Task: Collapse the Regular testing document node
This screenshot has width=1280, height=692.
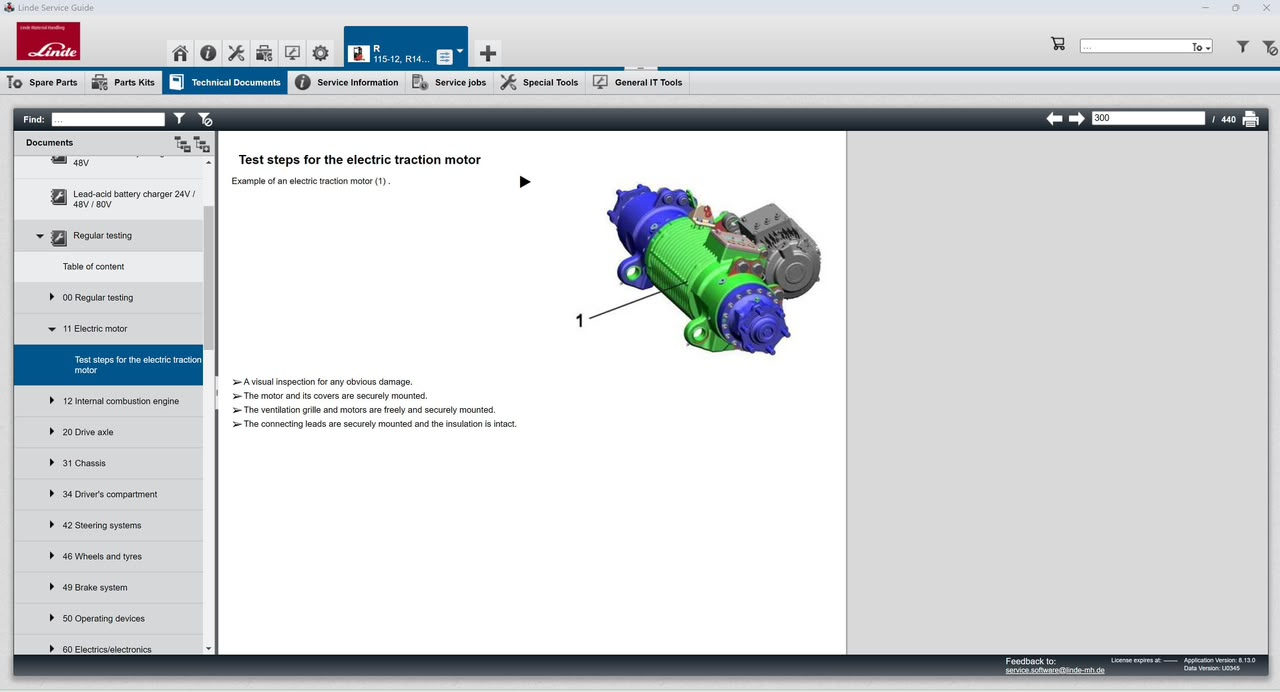Action: click(x=40, y=237)
